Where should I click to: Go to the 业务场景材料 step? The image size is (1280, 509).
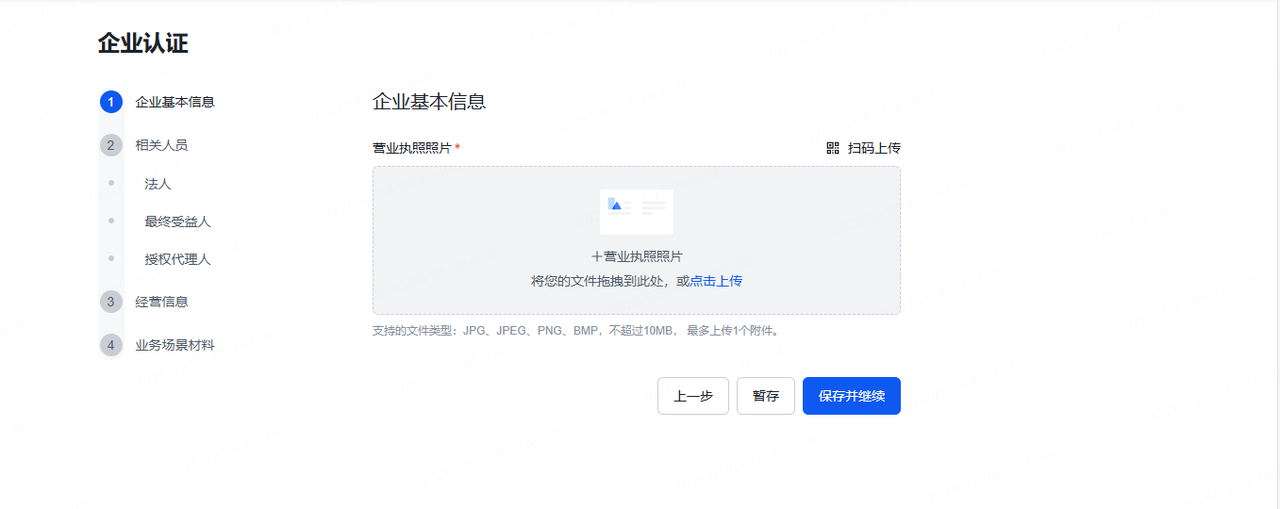[x=175, y=345]
